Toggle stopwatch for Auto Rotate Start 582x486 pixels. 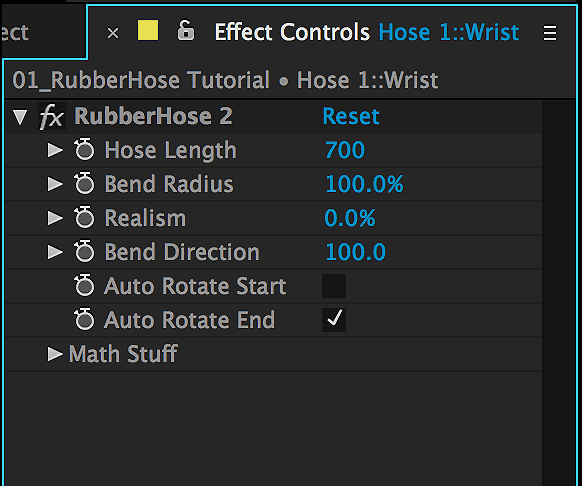[x=84, y=286]
